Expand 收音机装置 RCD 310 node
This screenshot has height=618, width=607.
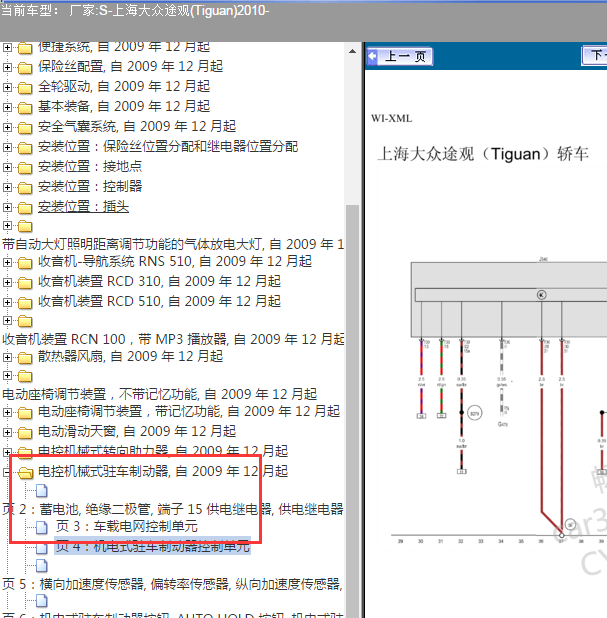click(7, 282)
